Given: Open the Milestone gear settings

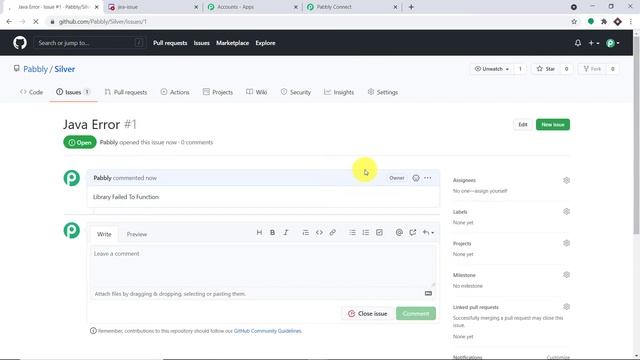Looking at the screenshot, I should point(566,275).
